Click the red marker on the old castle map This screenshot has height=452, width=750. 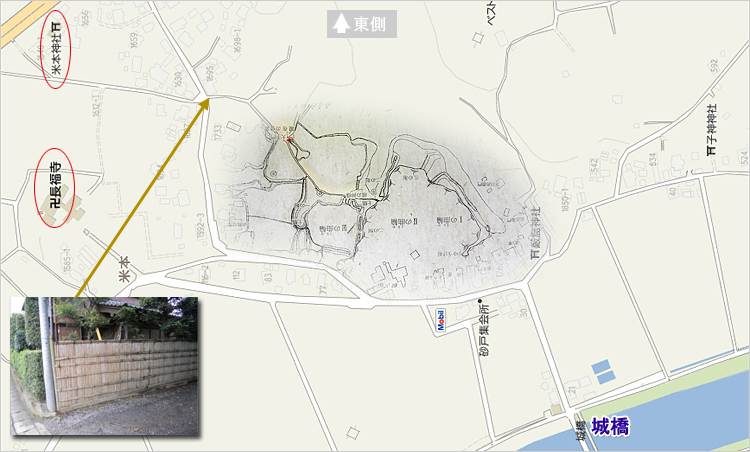tap(289, 141)
